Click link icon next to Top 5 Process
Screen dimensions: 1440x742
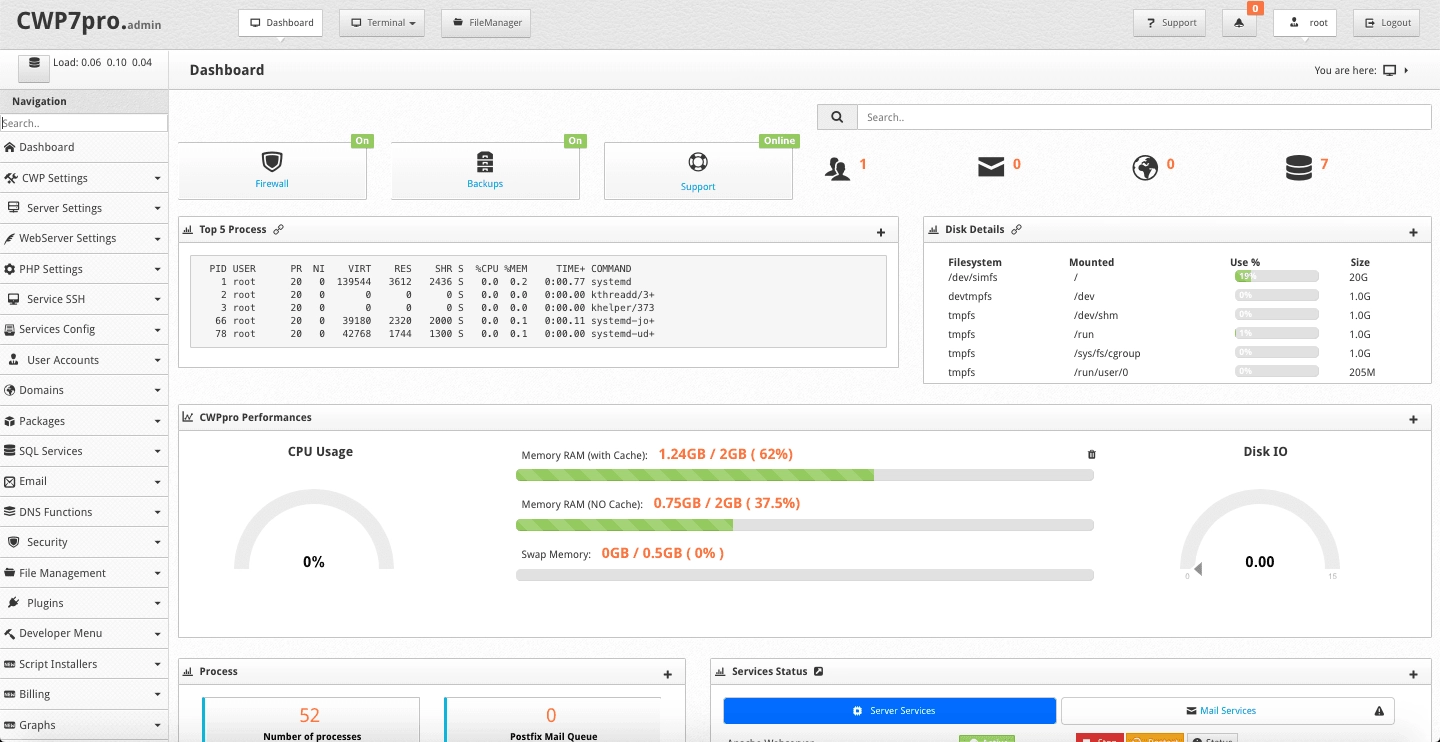(x=279, y=229)
